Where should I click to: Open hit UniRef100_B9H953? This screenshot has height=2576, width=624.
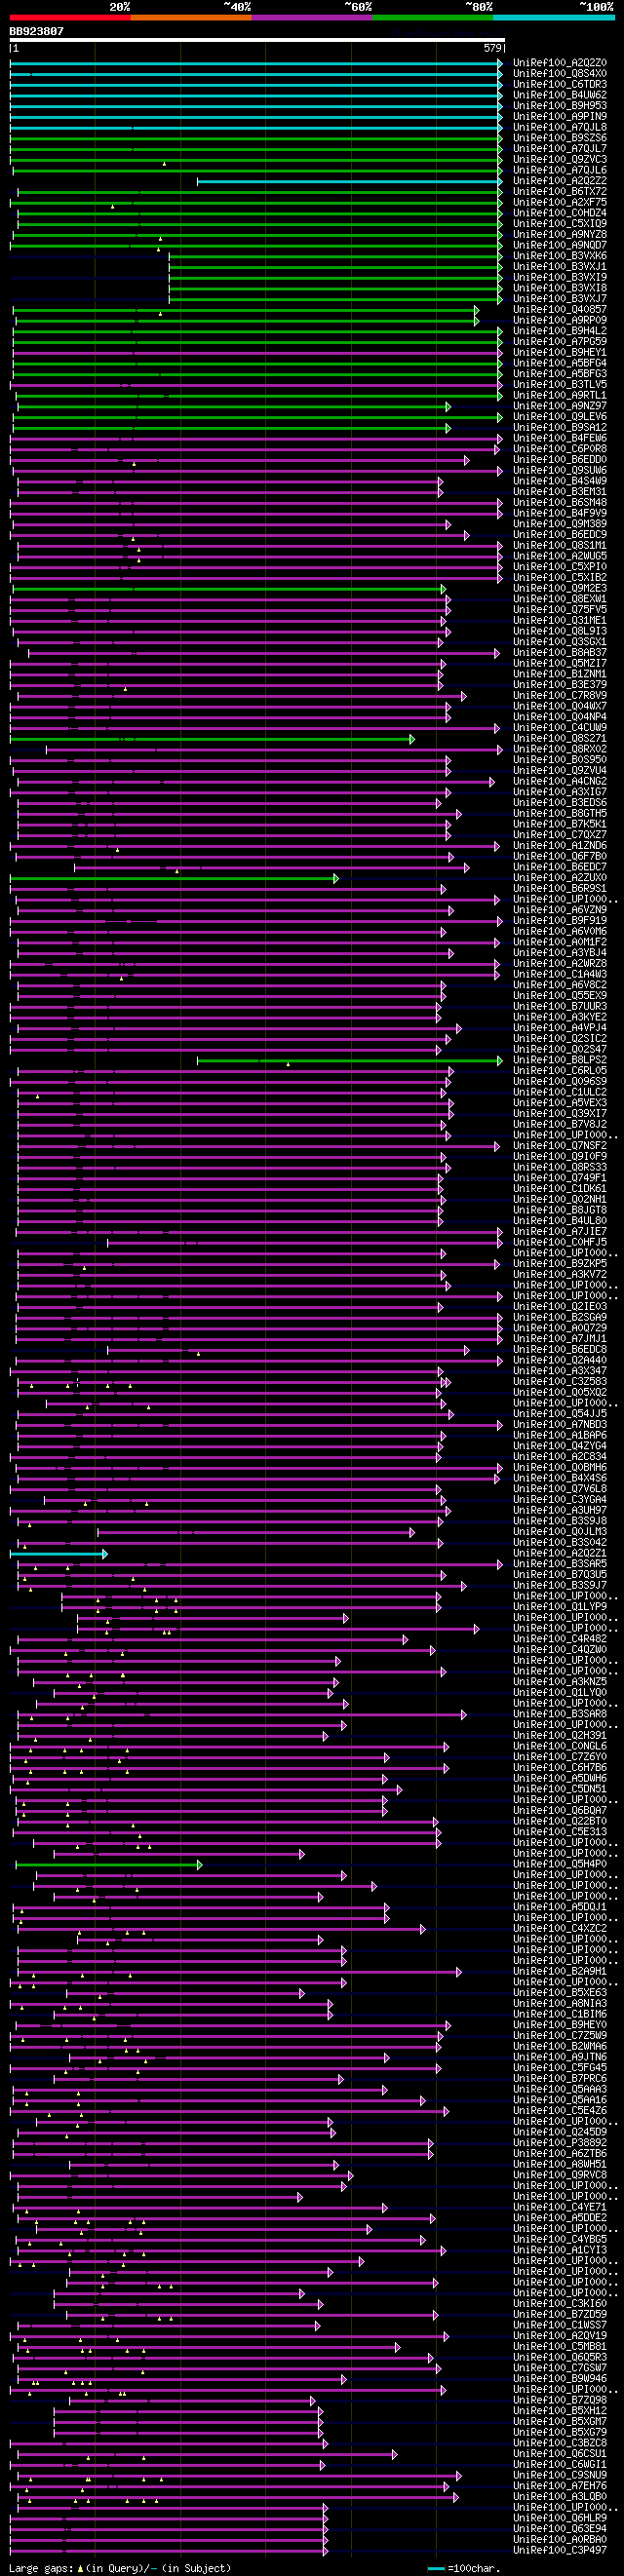point(560,106)
